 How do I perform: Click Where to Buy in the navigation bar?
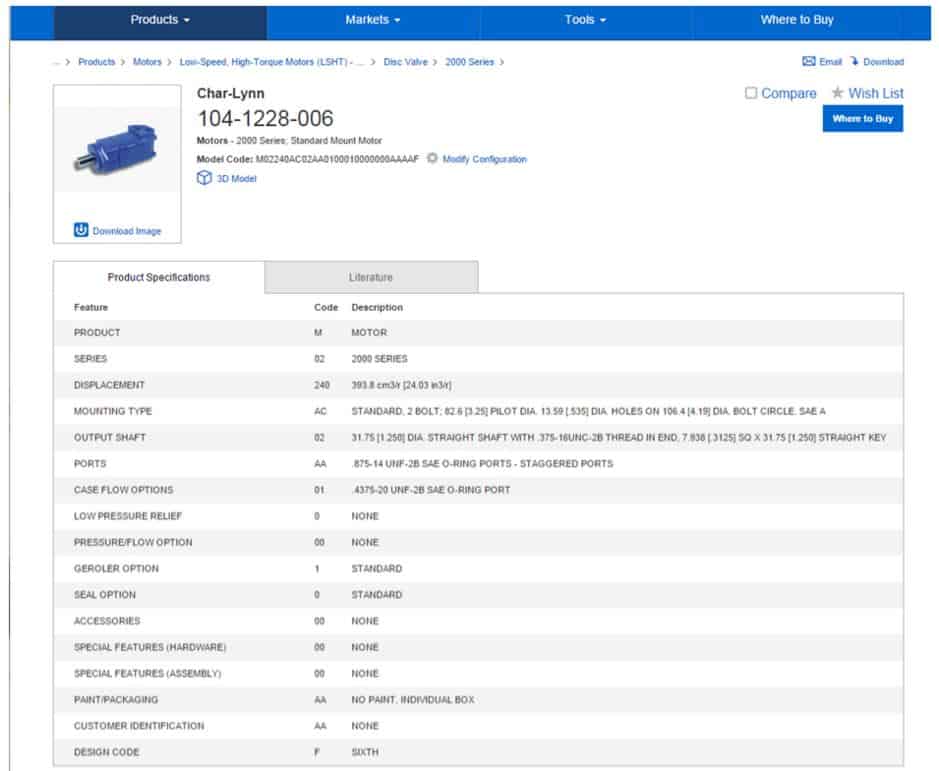coord(796,20)
